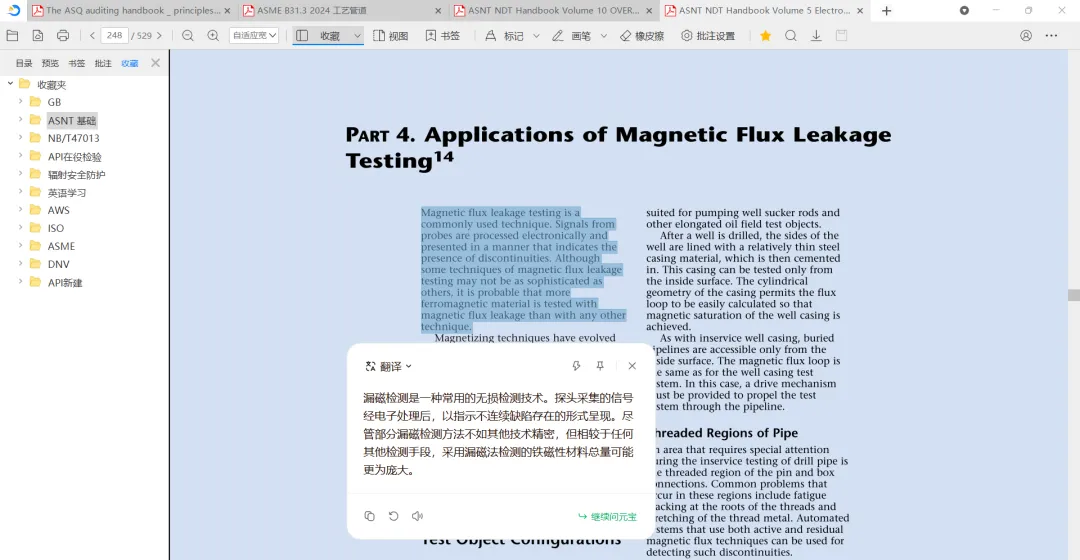The image size is (1080, 560).
Task: Expand the 画笔 tool dropdown arrow
Action: pyautogui.click(x=603, y=36)
